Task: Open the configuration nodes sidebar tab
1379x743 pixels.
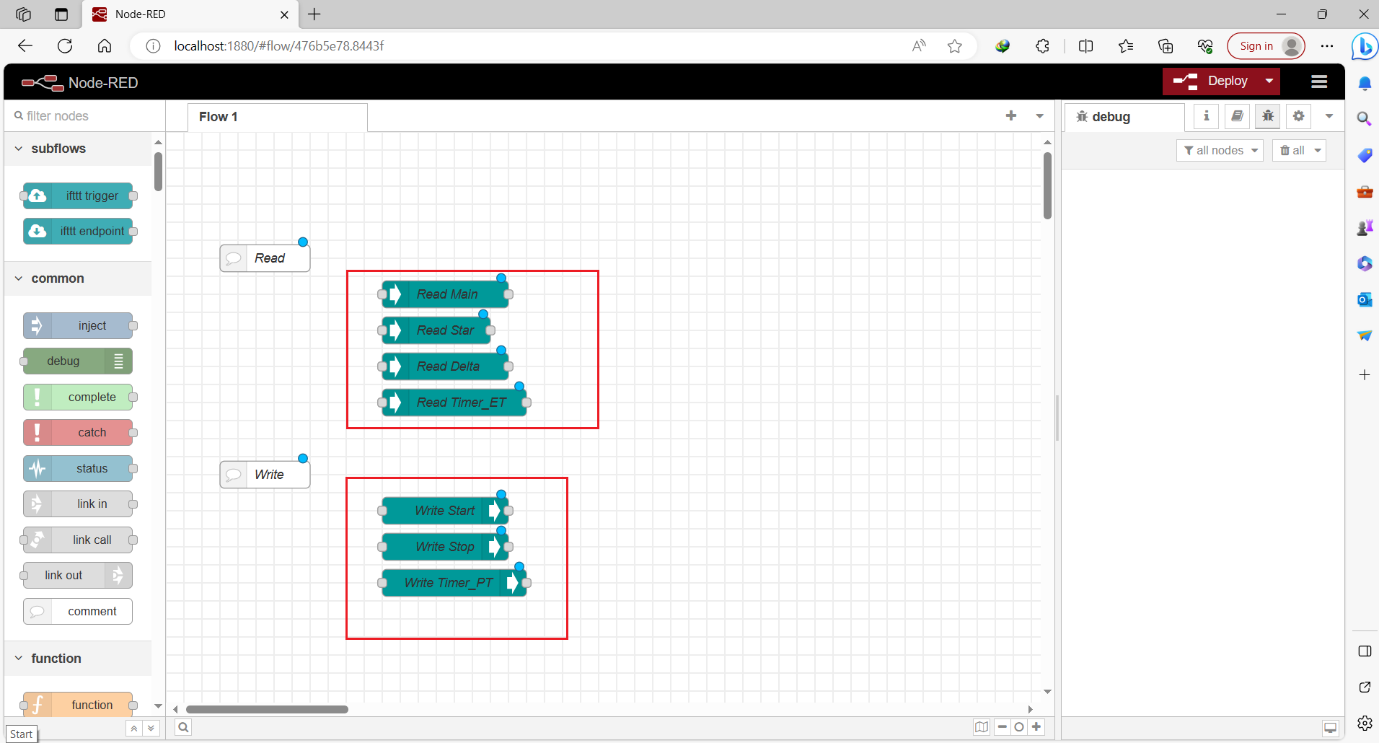Action: click(x=1298, y=116)
